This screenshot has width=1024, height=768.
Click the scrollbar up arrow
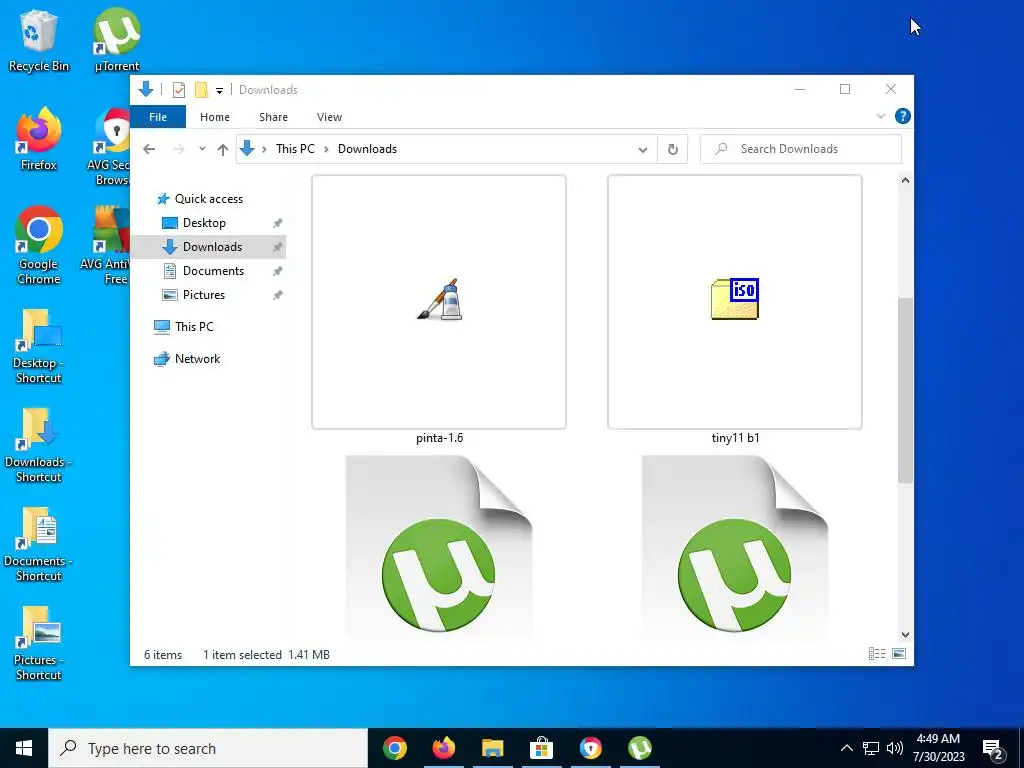pyautogui.click(x=905, y=180)
